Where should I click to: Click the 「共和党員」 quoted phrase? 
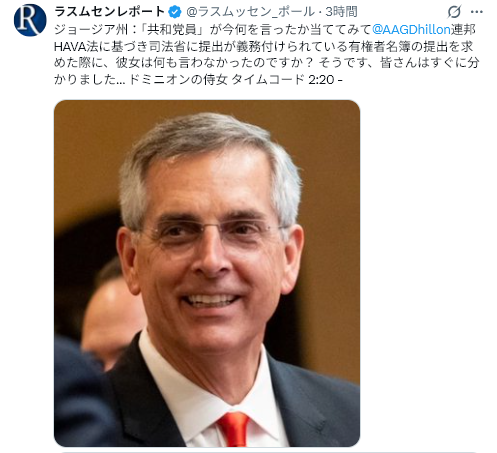[x=171, y=29]
